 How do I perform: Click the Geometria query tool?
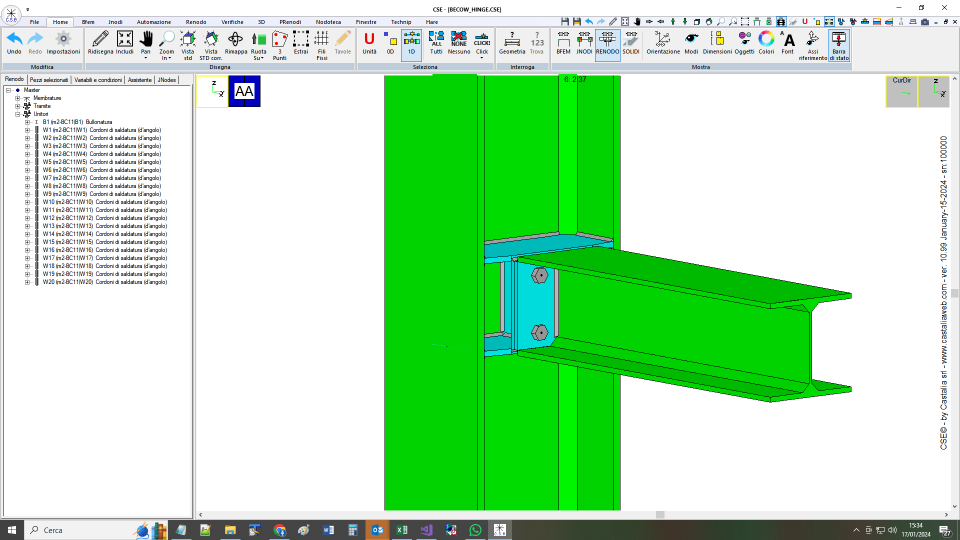pyautogui.click(x=512, y=43)
